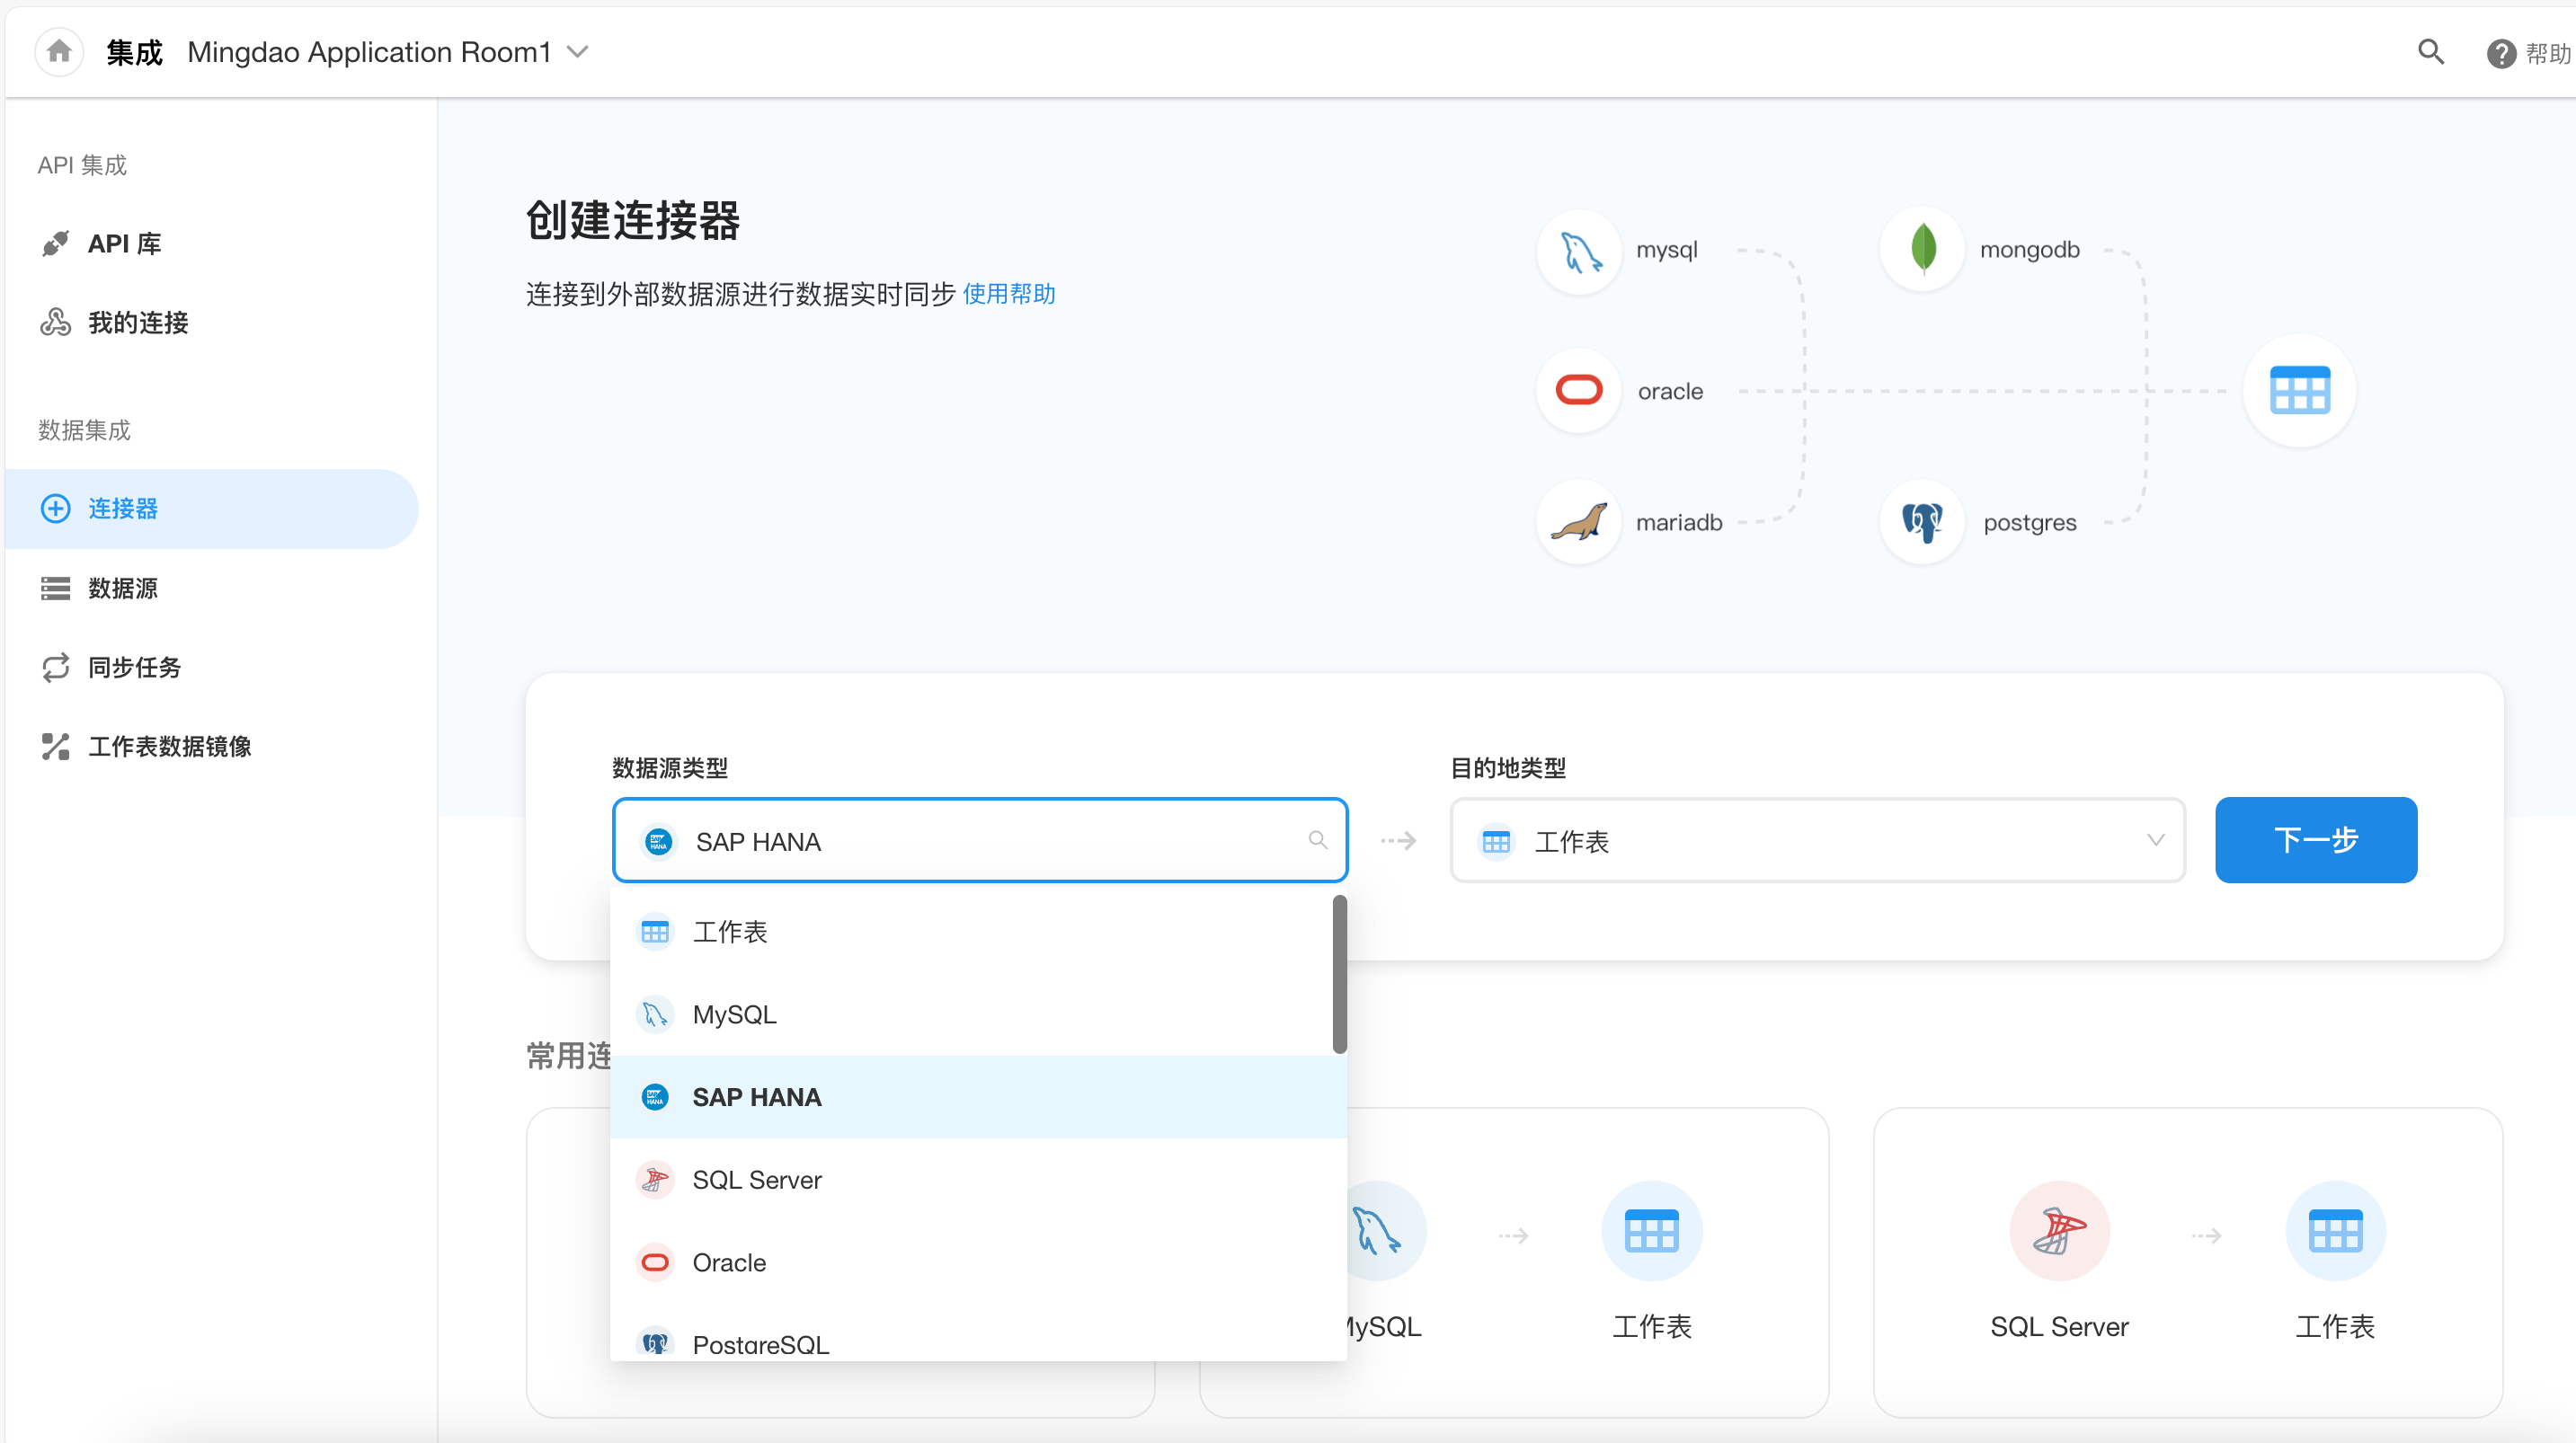Click the 工作表数据镜像 mirror icon
The height and width of the screenshot is (1443, 2576).
point(56,746)
